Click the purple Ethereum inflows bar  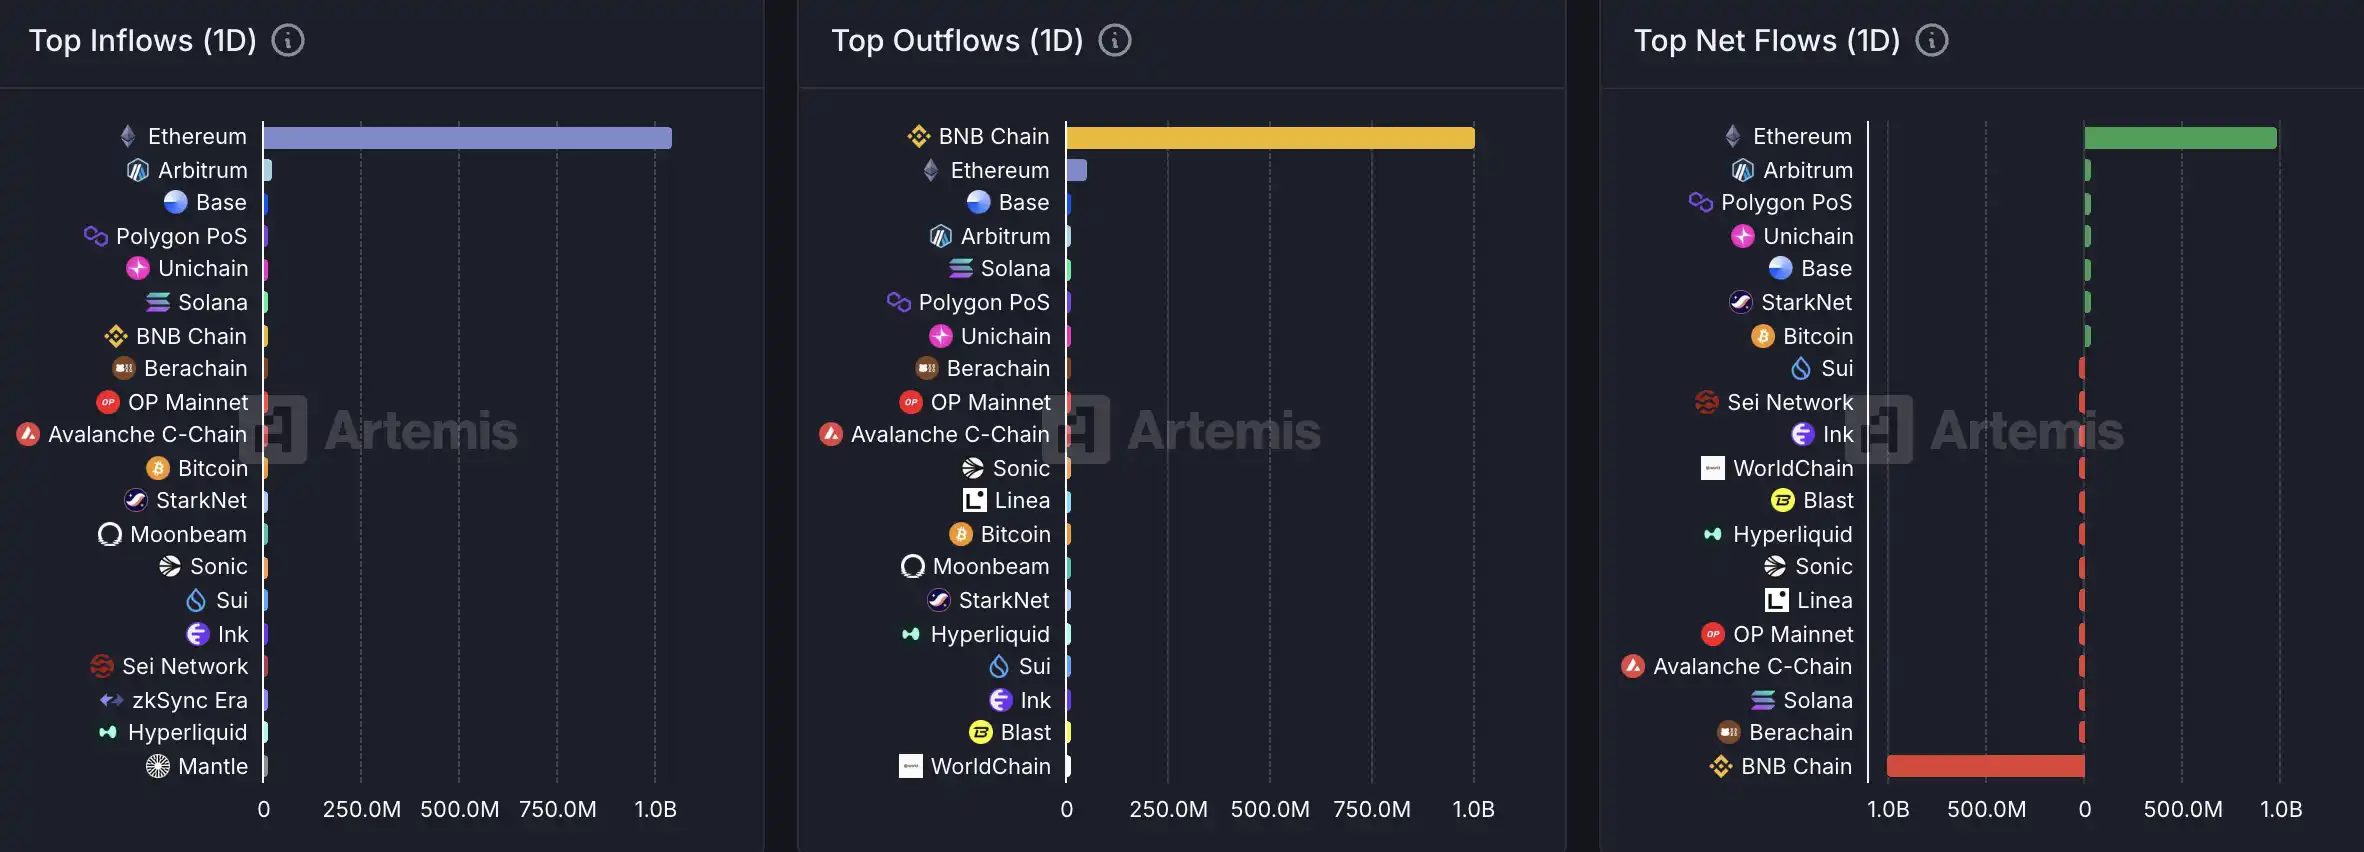467,138
